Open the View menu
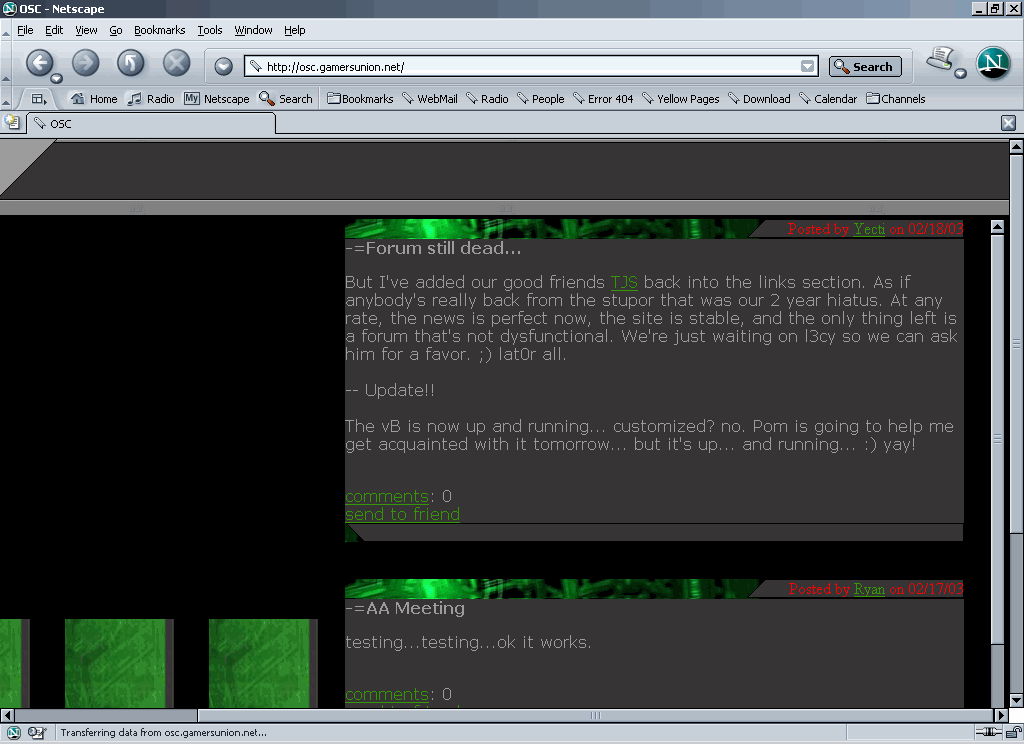1024x744 pixels. pos(86,30)
